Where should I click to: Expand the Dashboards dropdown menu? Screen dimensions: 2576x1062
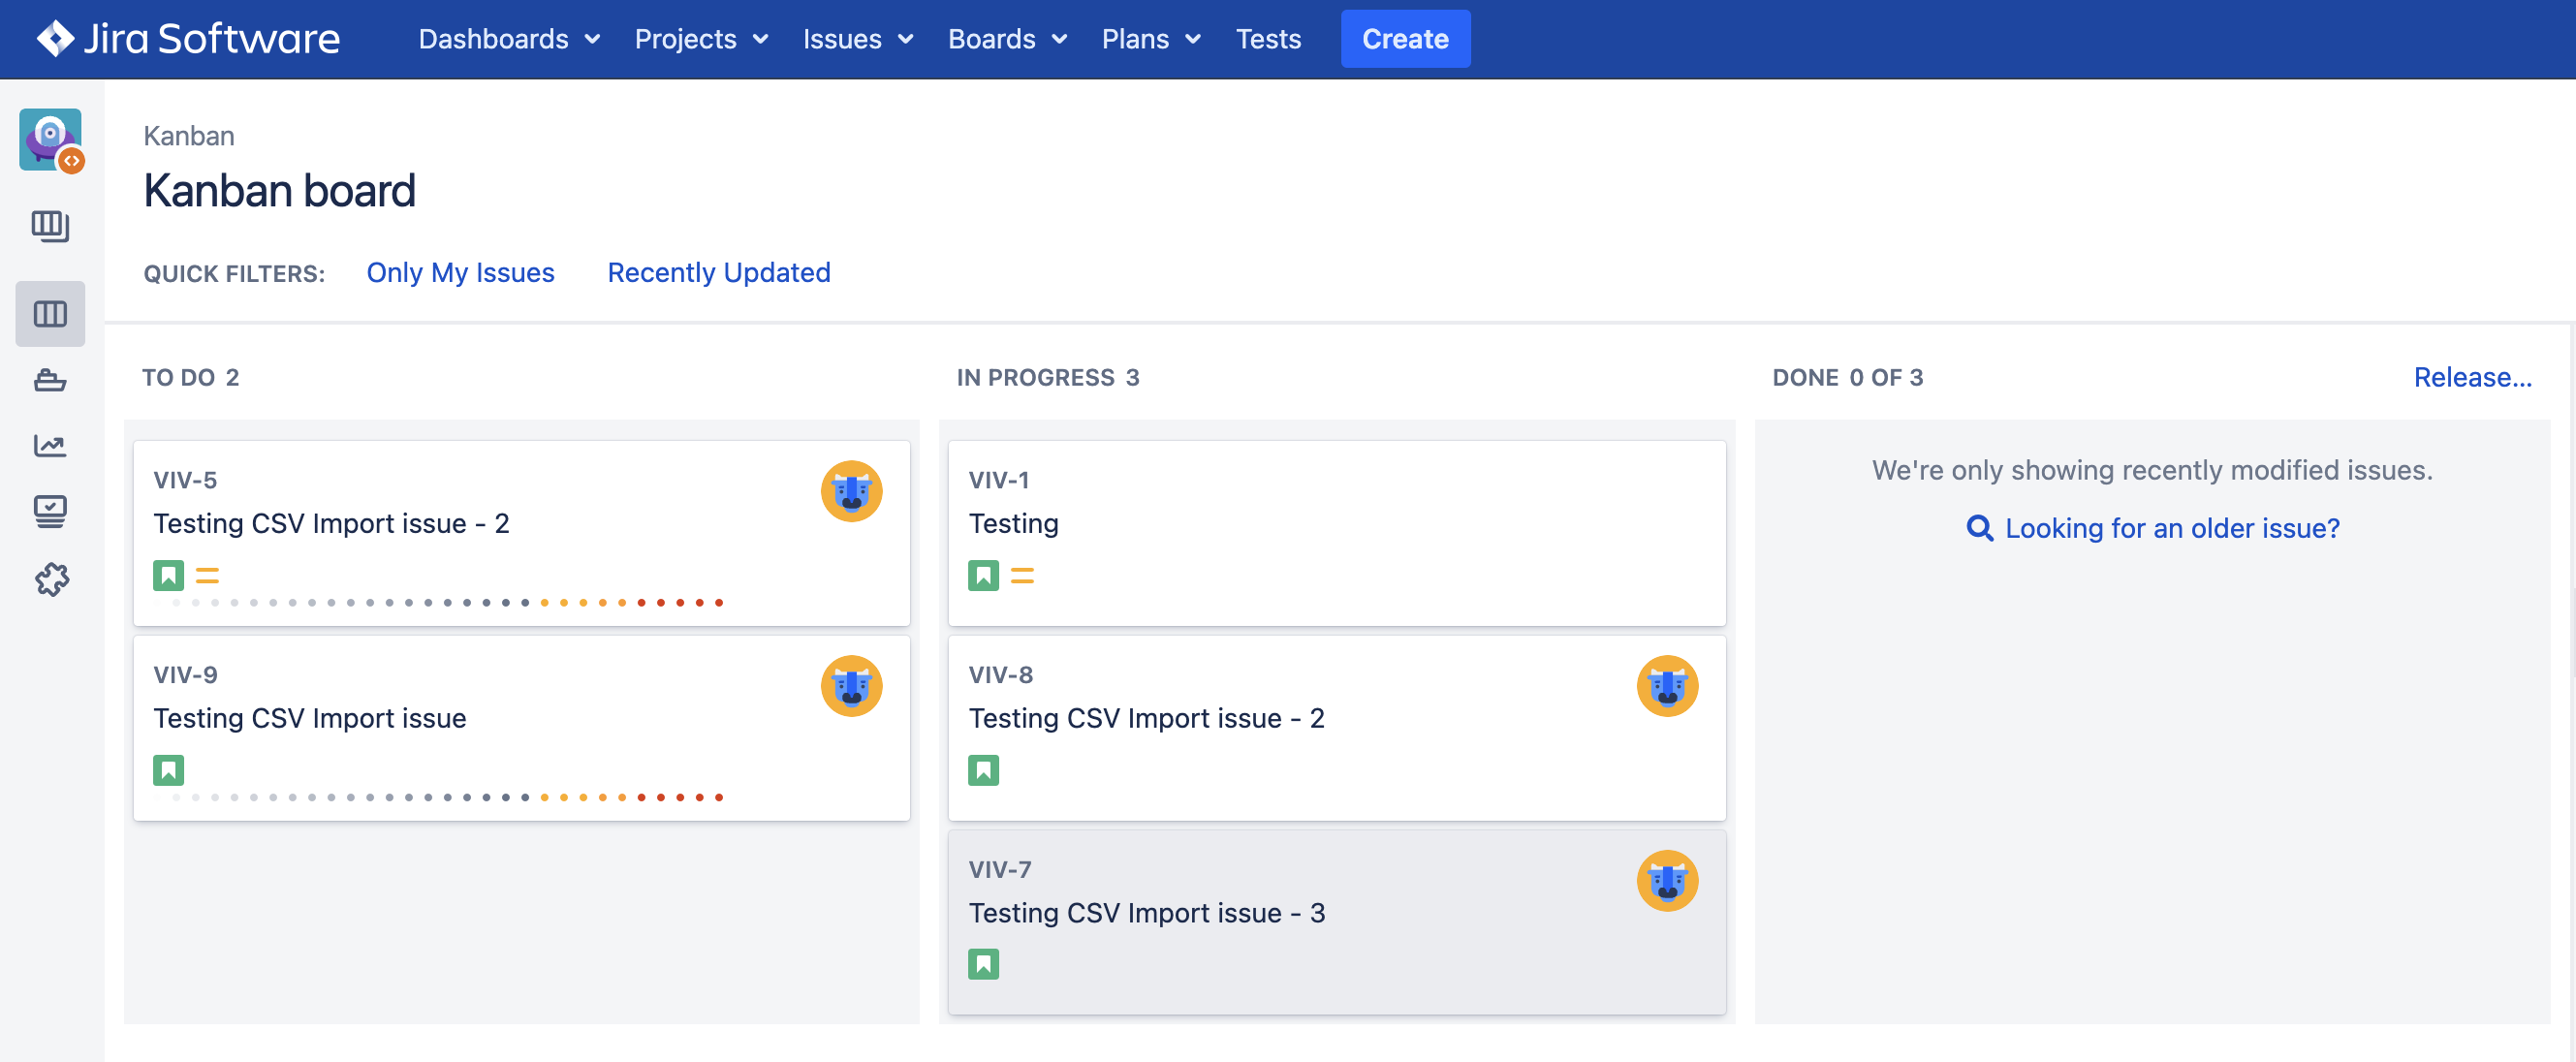point(509,39)
